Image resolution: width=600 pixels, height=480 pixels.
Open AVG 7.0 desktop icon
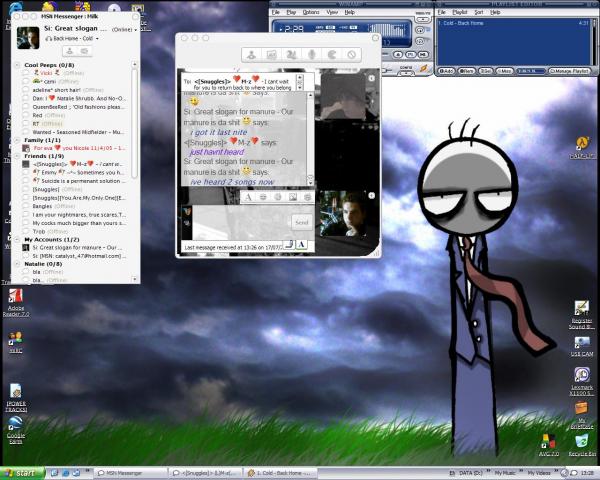point(549,445)
